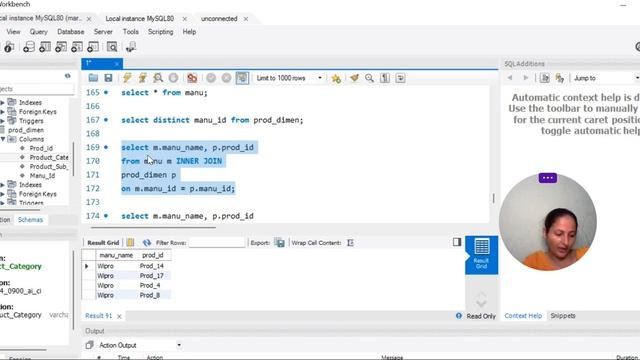Open the Query menu
The width and height of the screenshot is (640, 360).
coord(38,32)
